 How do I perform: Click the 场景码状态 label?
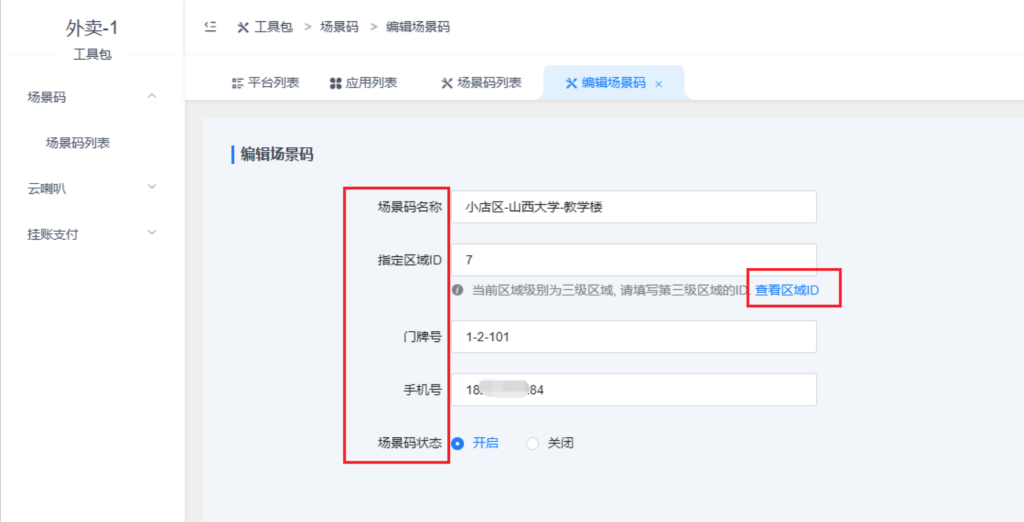409,443
